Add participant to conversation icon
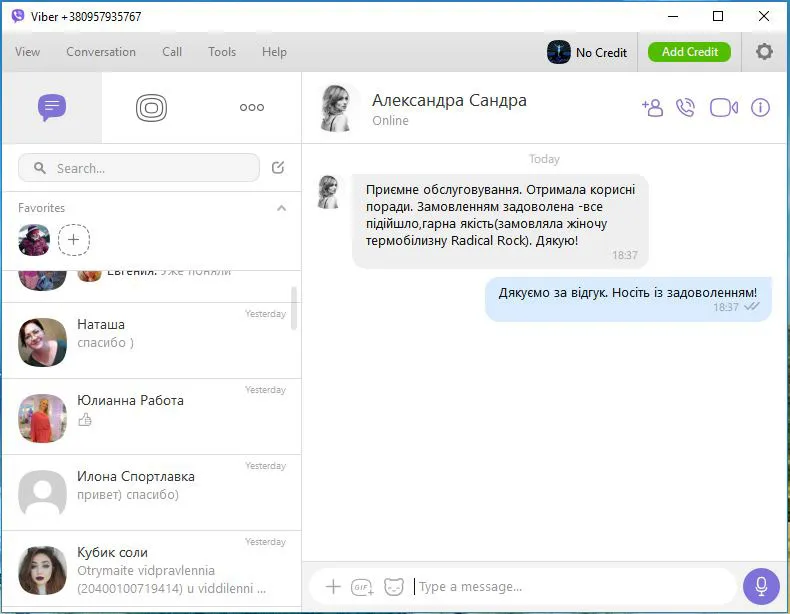790x614 pixels. point(652,107)
